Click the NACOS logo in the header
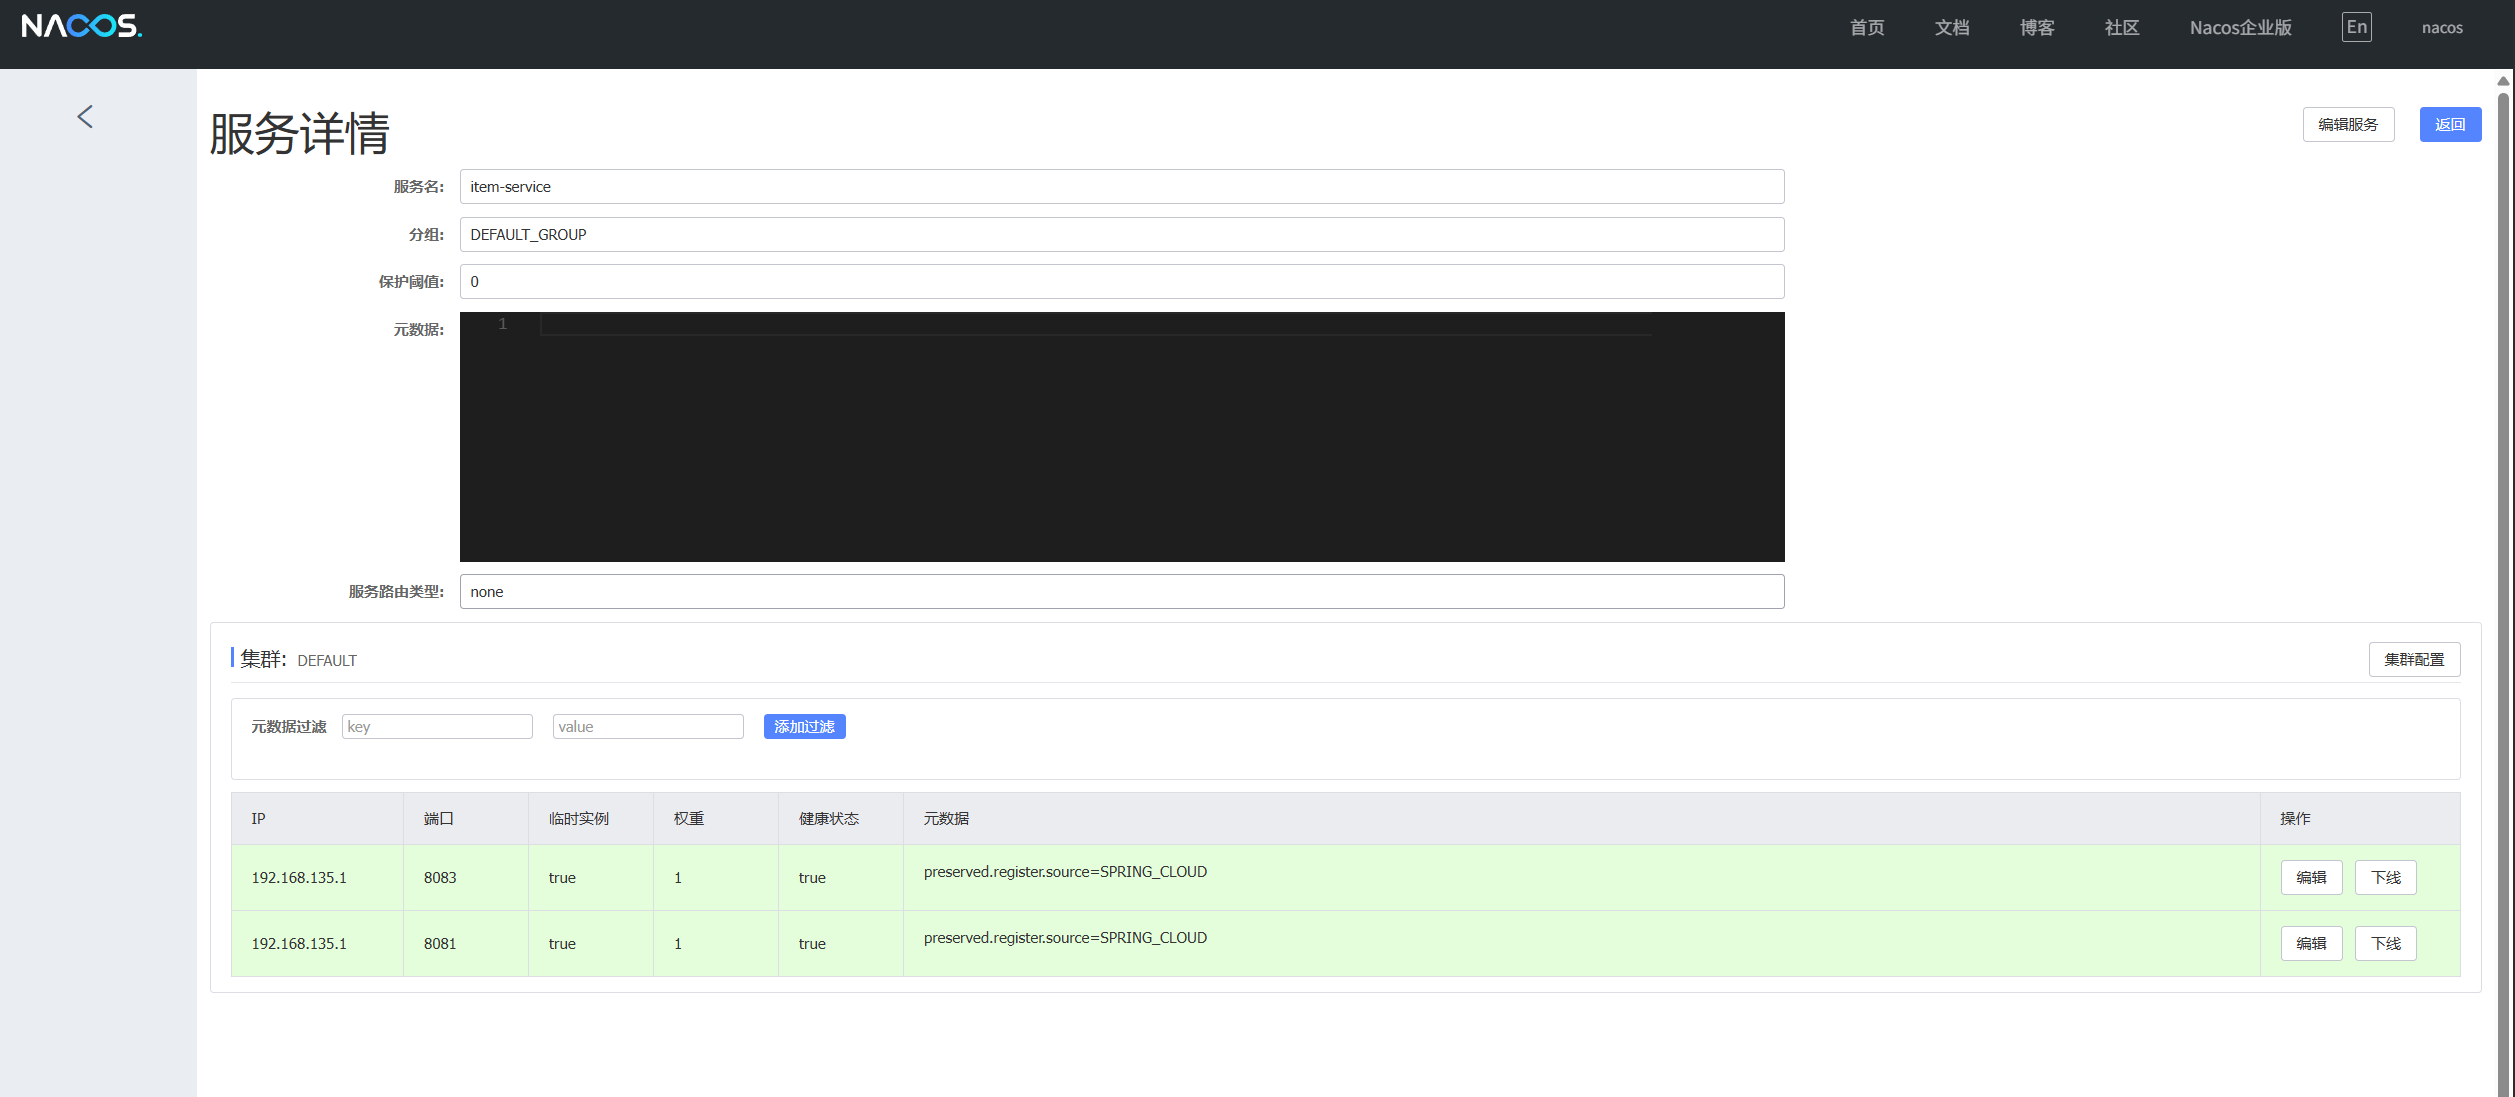2515x1097 pixels. pyautogui.click(x=80, y=27)
